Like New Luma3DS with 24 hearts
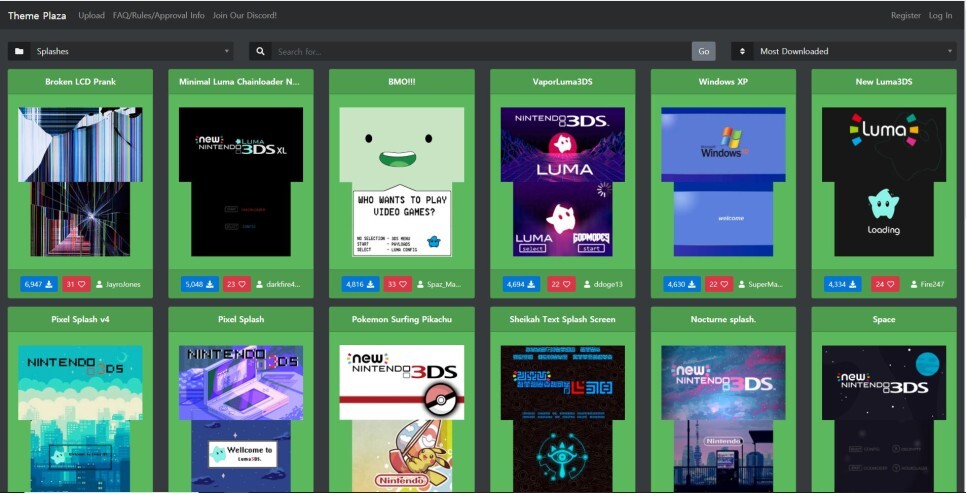Viewport: 966px width, 493px height. pyautogui.click(x=885, y=284)
